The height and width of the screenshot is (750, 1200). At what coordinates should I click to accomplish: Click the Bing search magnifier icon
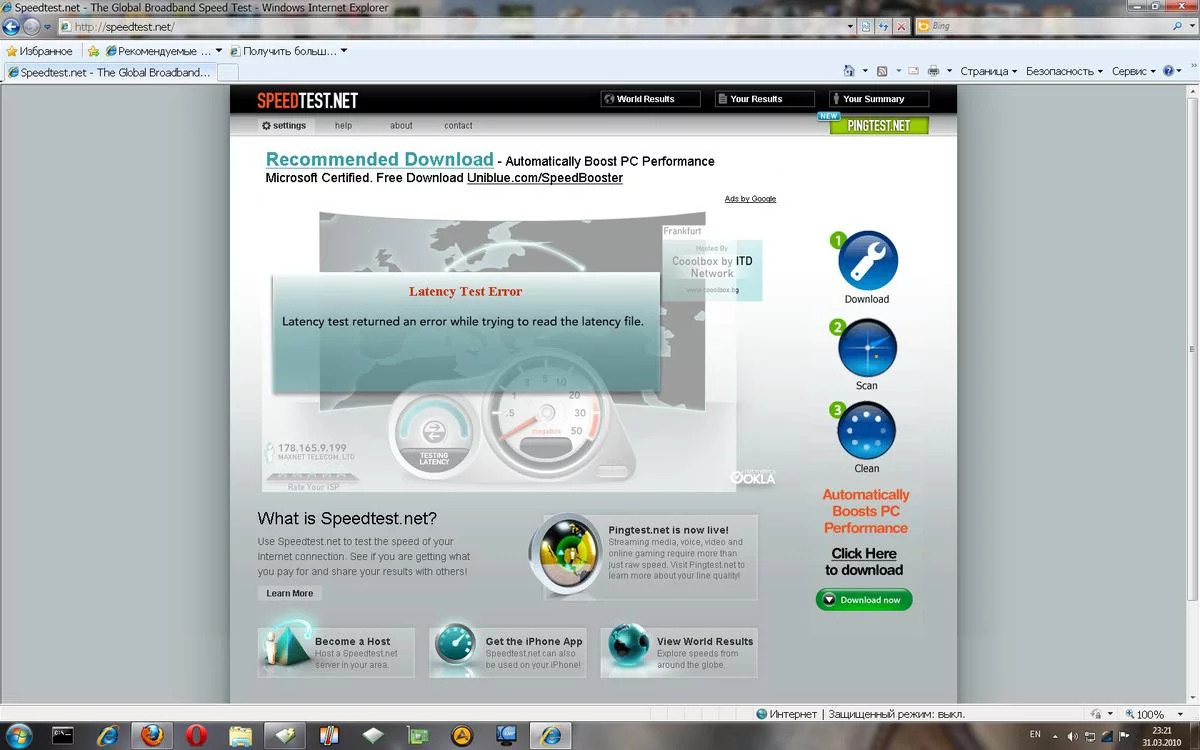pyautogui.click(x=1178, y=26)
